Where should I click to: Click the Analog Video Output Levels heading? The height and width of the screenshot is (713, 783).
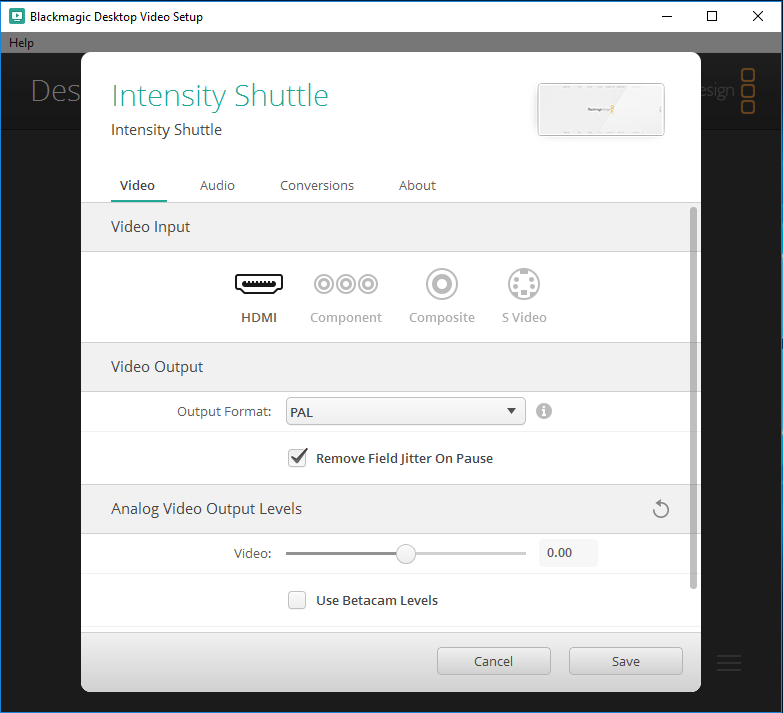[x=206, y=509]
